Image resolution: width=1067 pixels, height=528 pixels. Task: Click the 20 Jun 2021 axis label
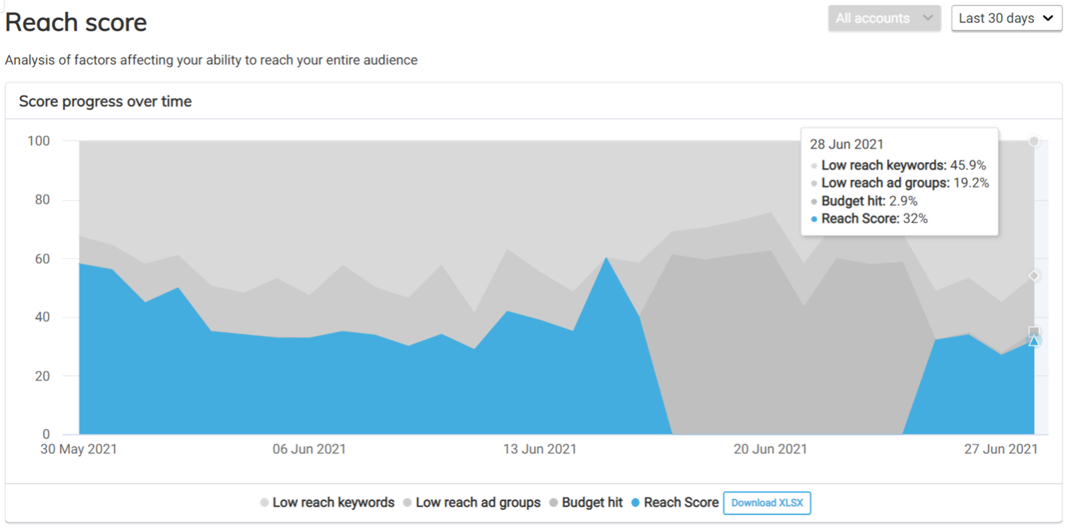[770, 449]
